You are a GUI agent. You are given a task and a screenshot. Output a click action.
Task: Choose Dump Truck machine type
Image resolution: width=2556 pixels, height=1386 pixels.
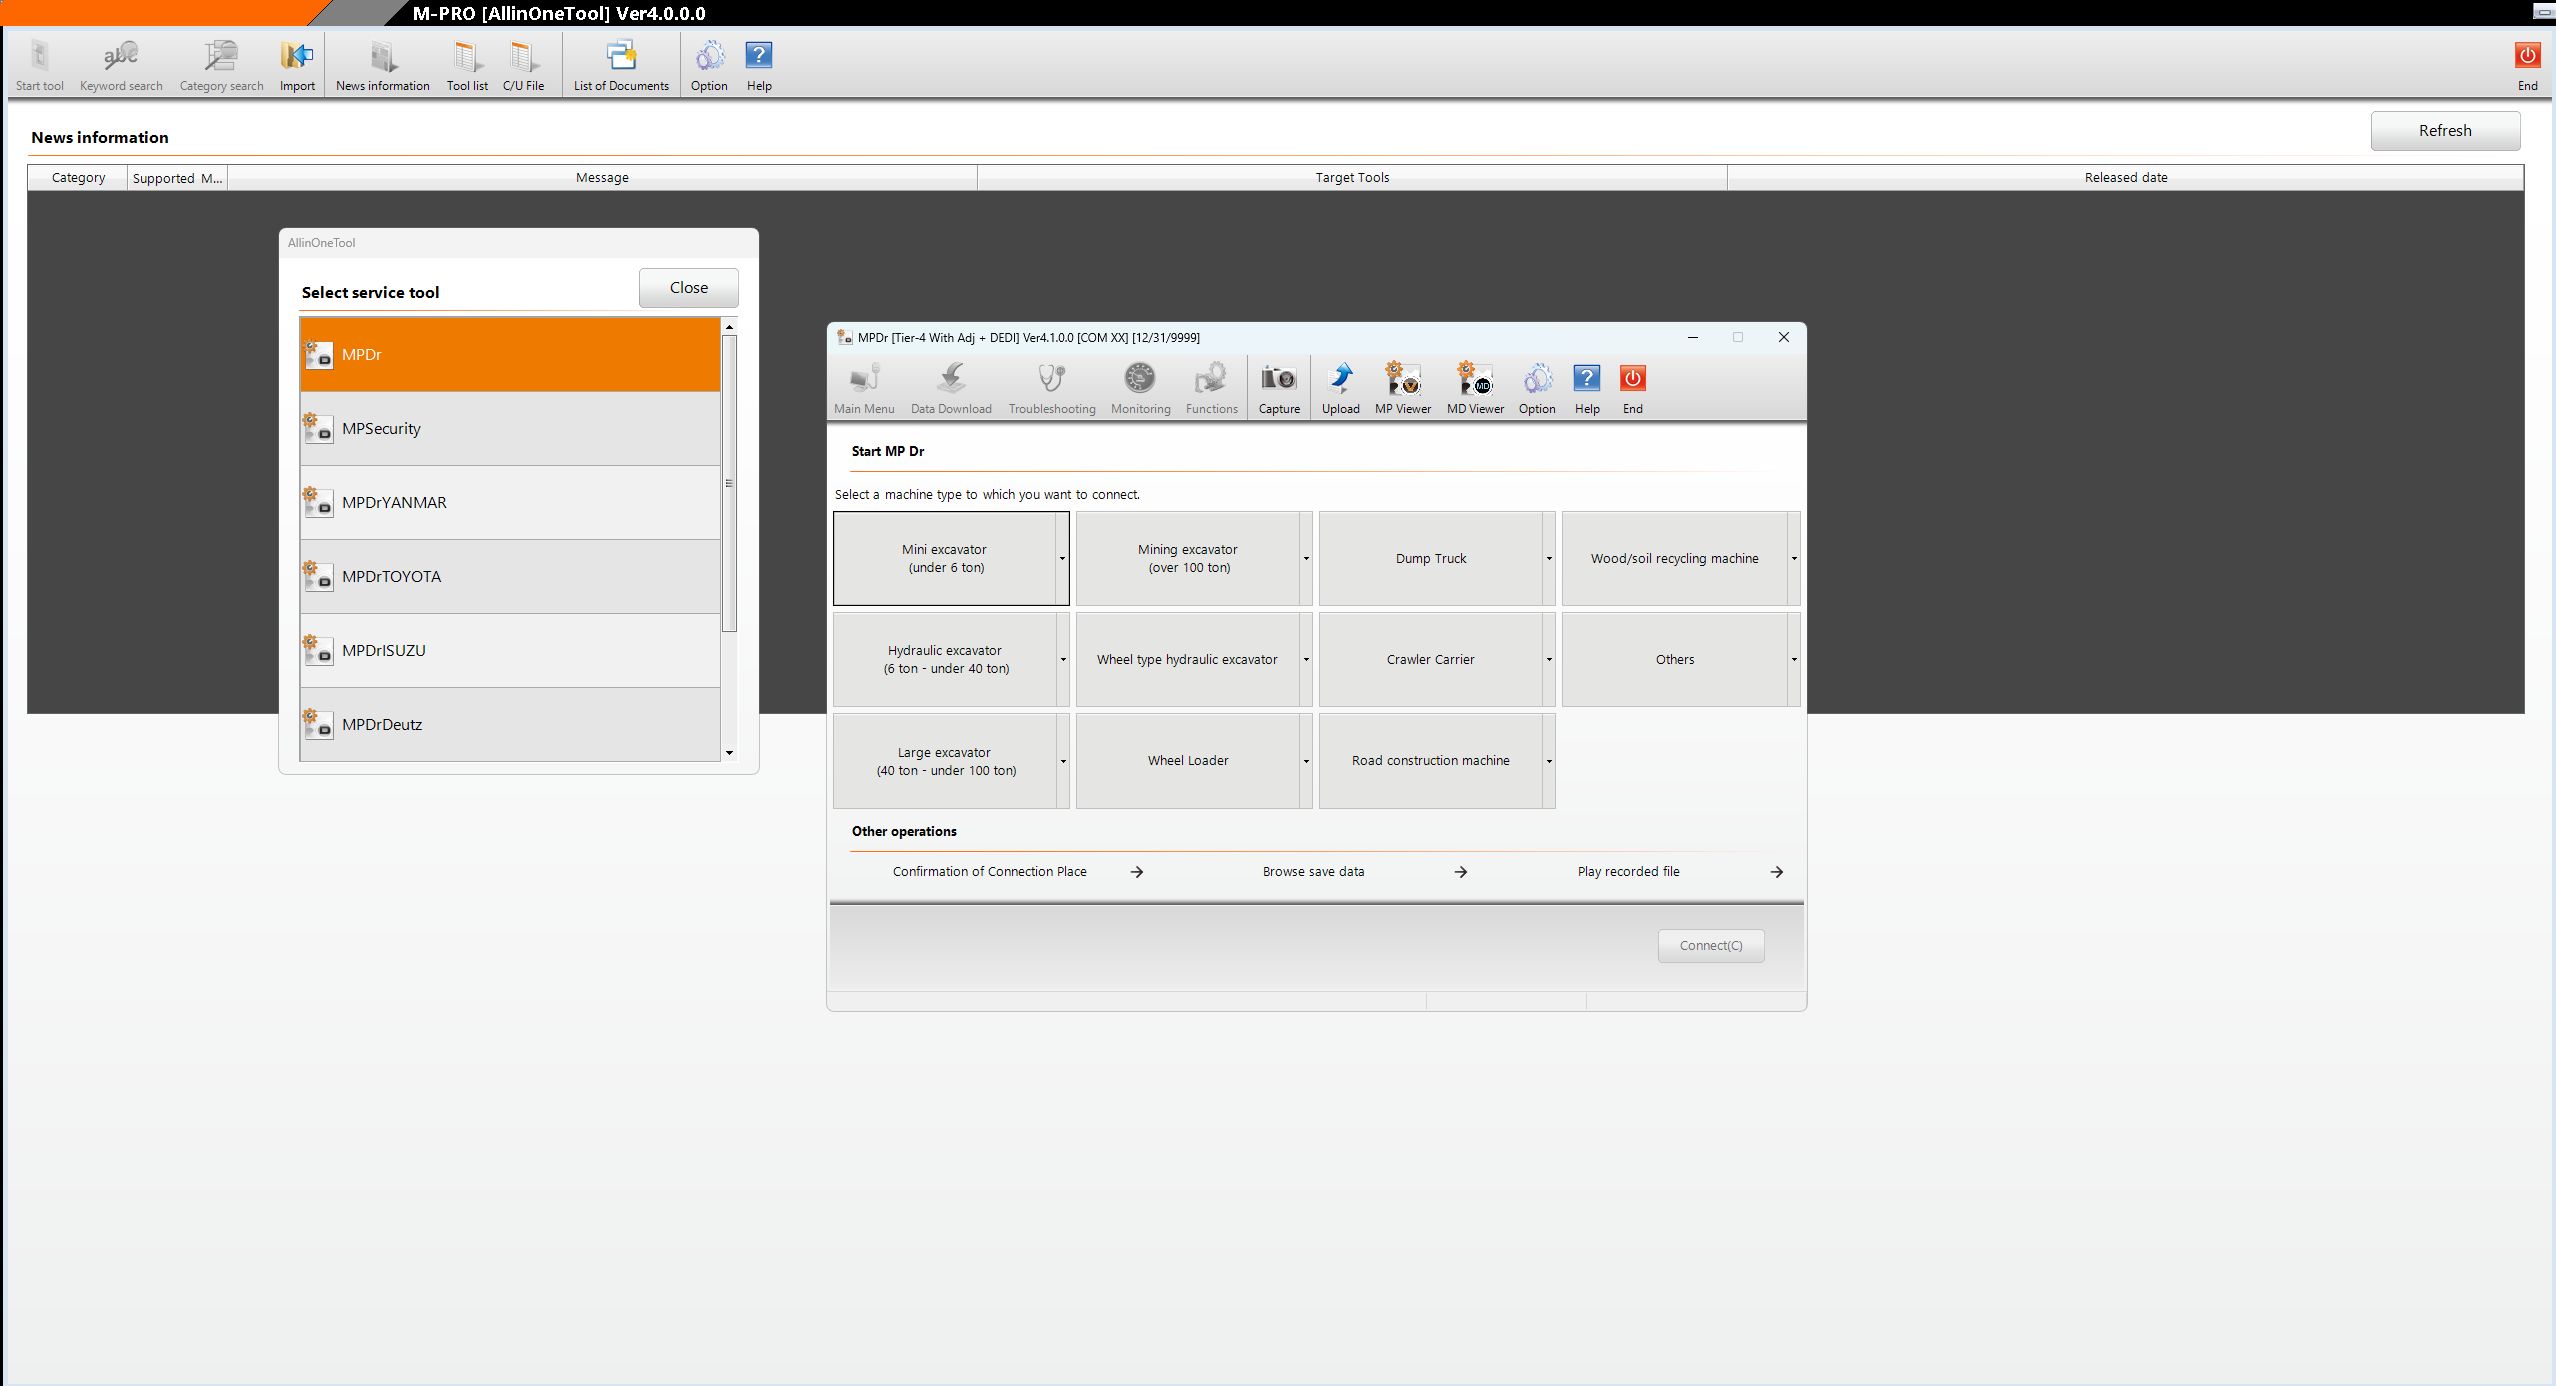coord(1431,558)
